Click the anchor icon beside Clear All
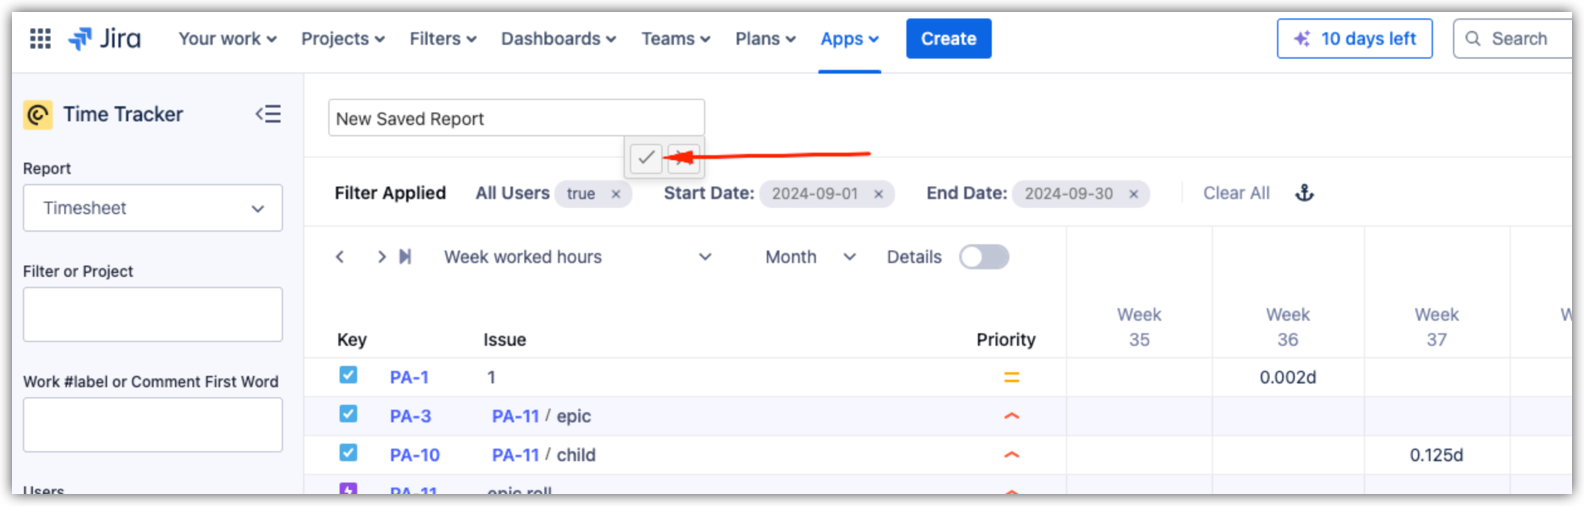Screen dimensions: 1584x506 [x=1304, y=193]
